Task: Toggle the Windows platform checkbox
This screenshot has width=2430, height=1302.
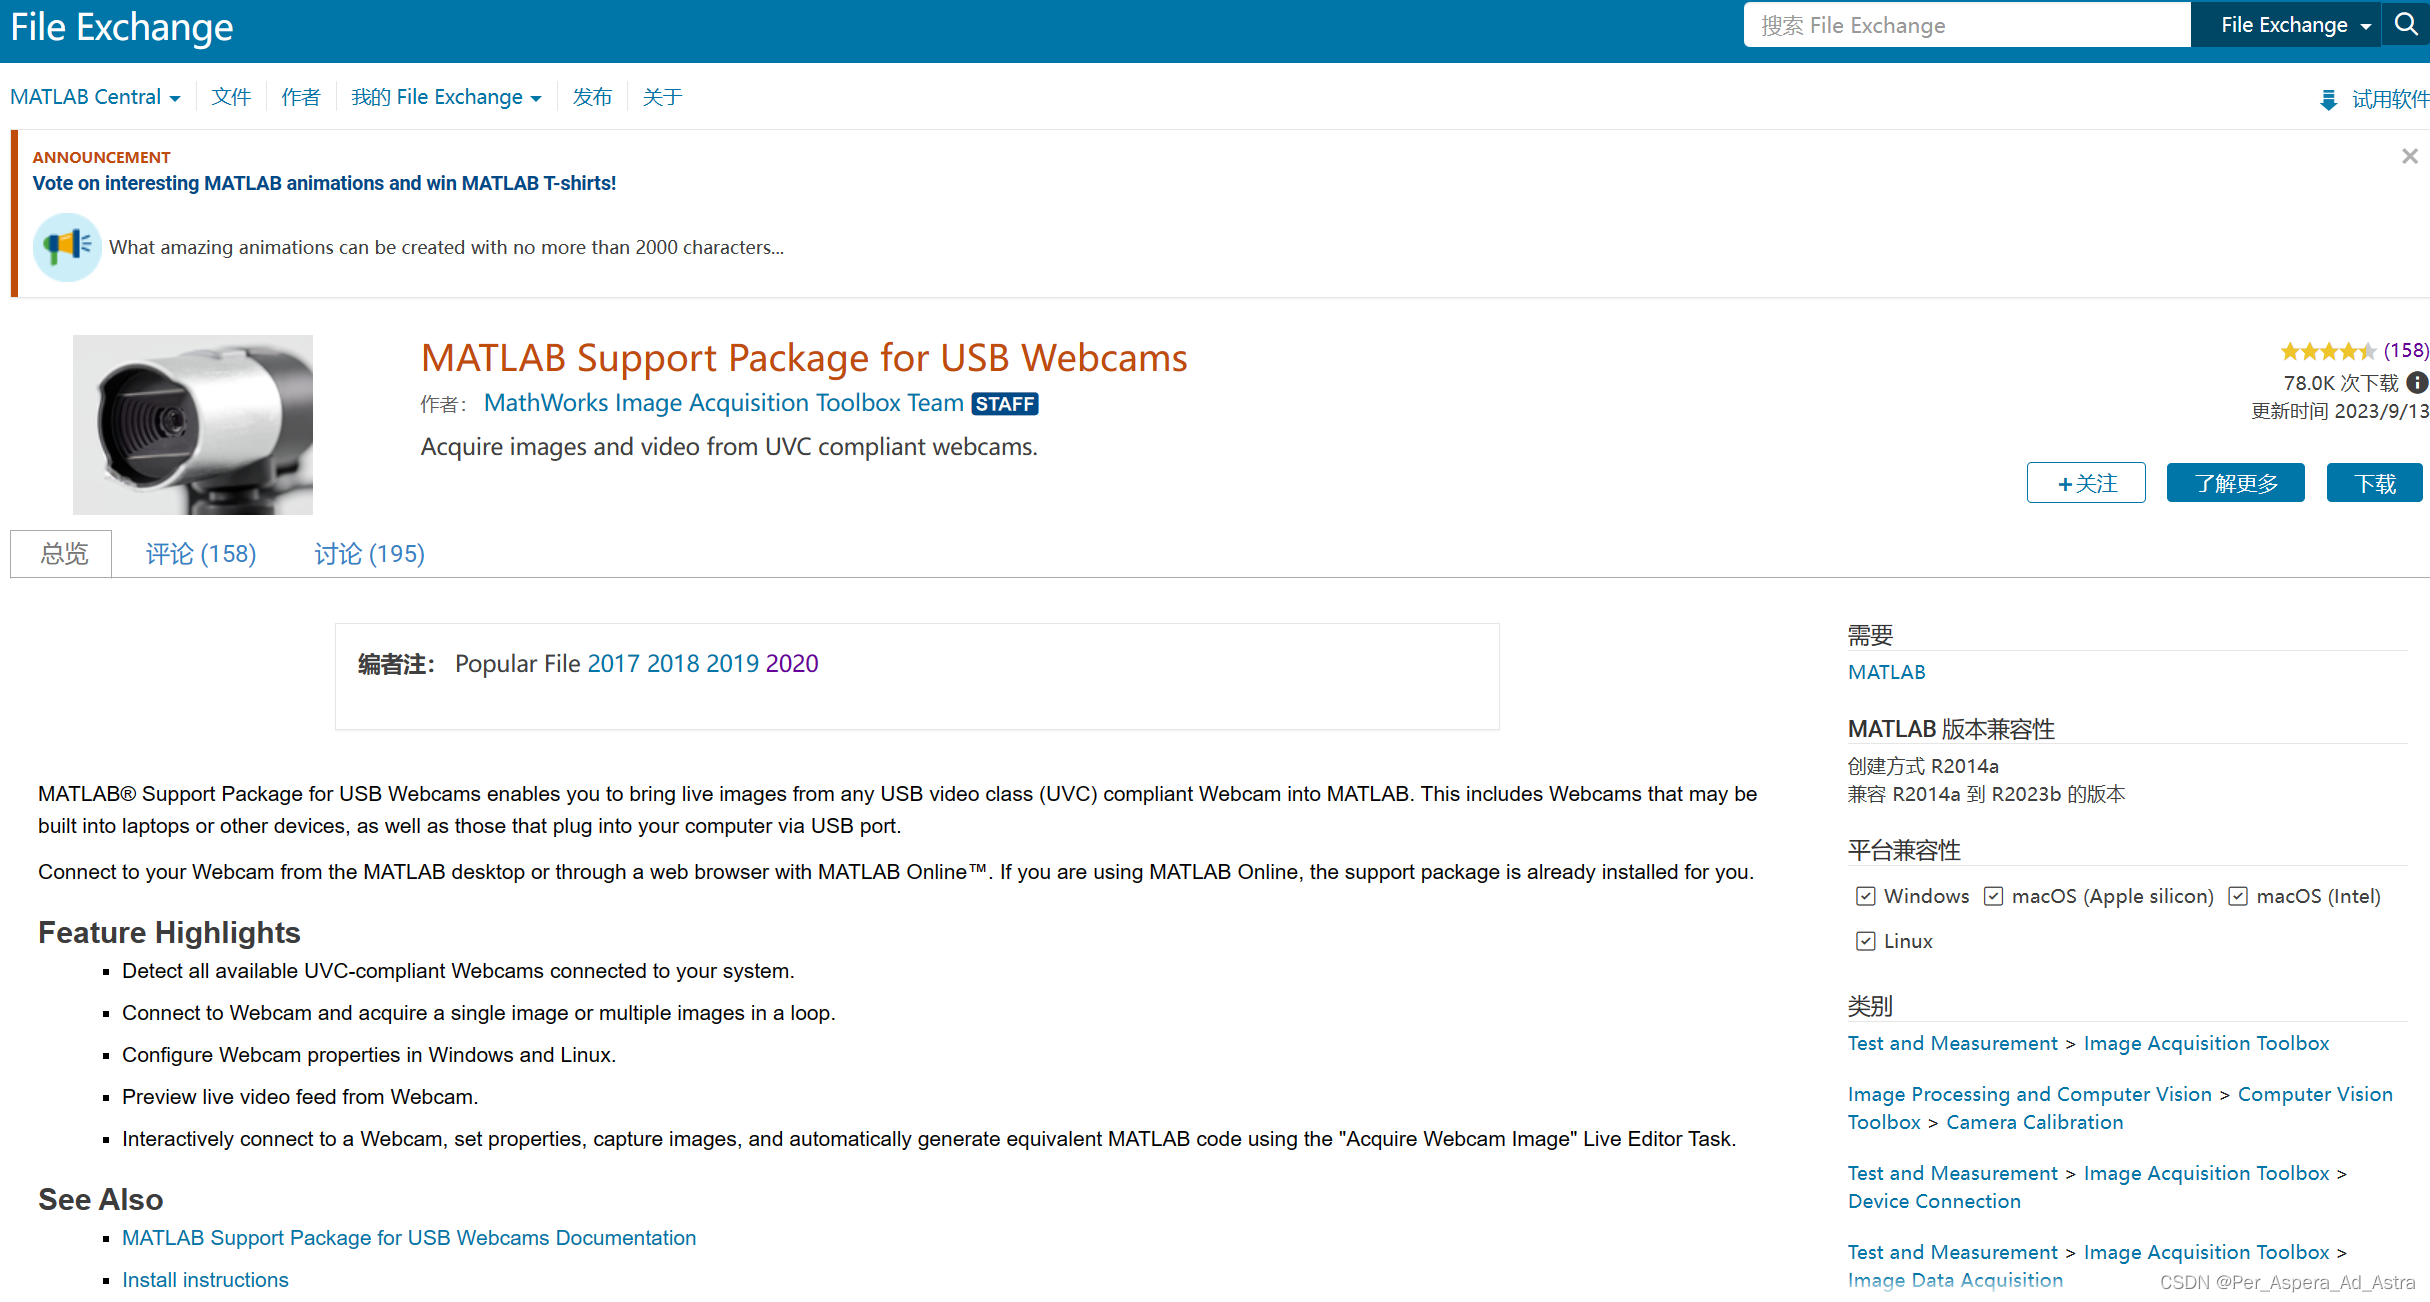Action: point(1865,896)
